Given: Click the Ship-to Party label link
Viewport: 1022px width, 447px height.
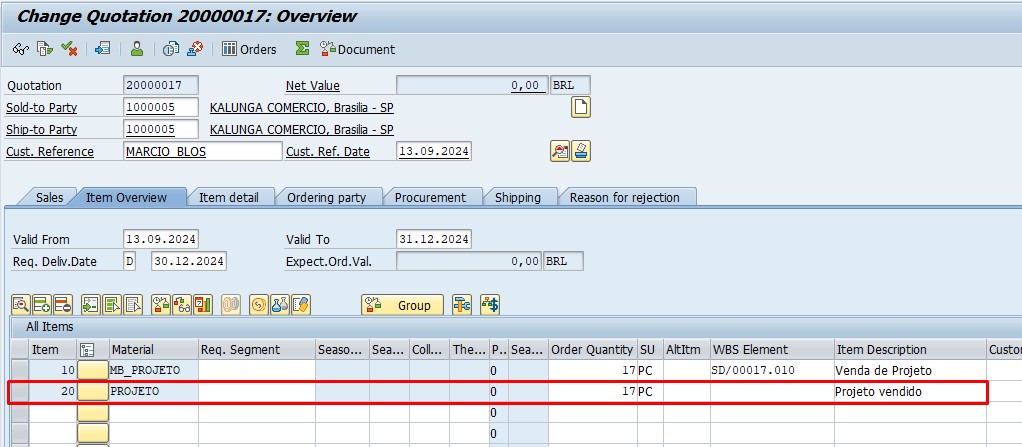Looking at the screenshot, I should click(41, 130).
